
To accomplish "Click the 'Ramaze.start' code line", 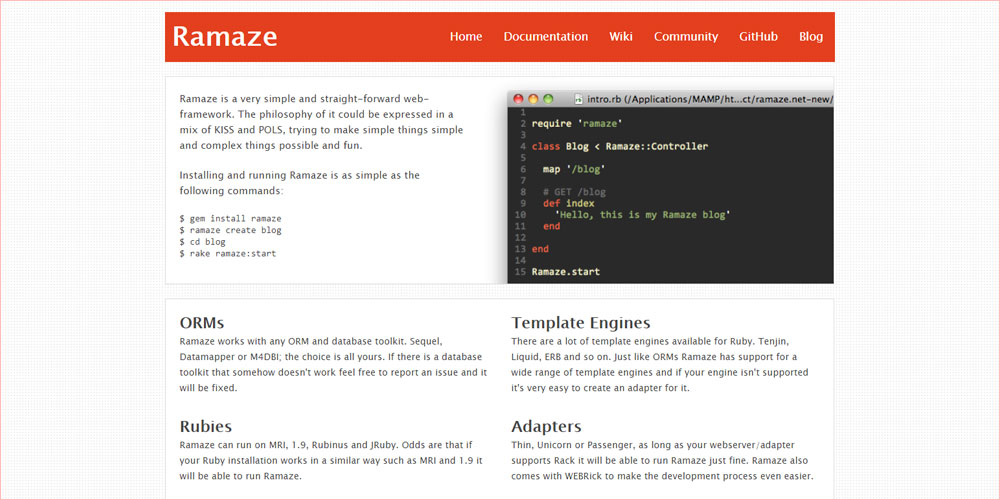I will (x=566, y=272).
